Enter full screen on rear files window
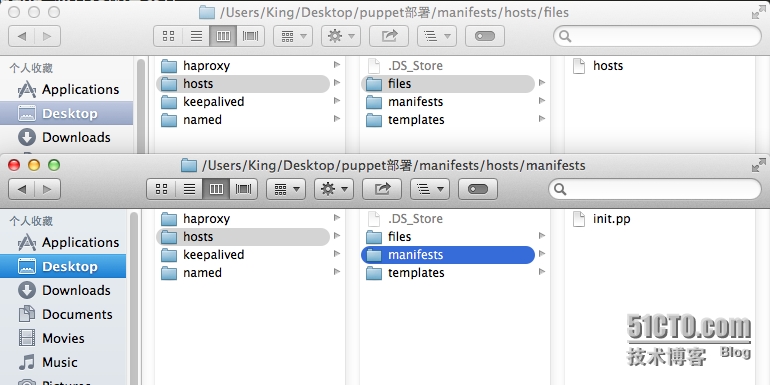The height and width of the screenshot is (385, 770). [758, 12]
